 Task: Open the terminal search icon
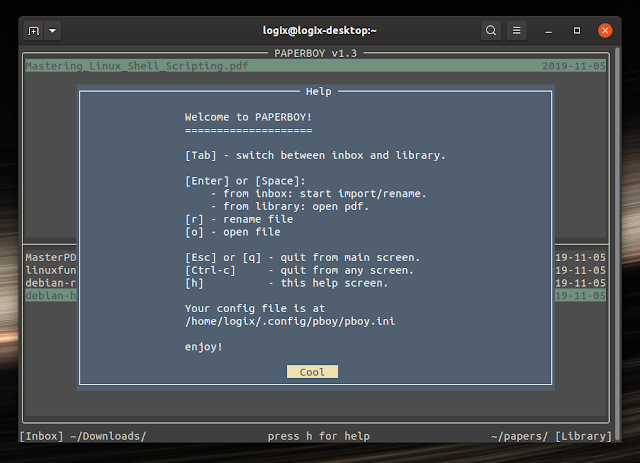pyautogui.click(x=491, y=31)
